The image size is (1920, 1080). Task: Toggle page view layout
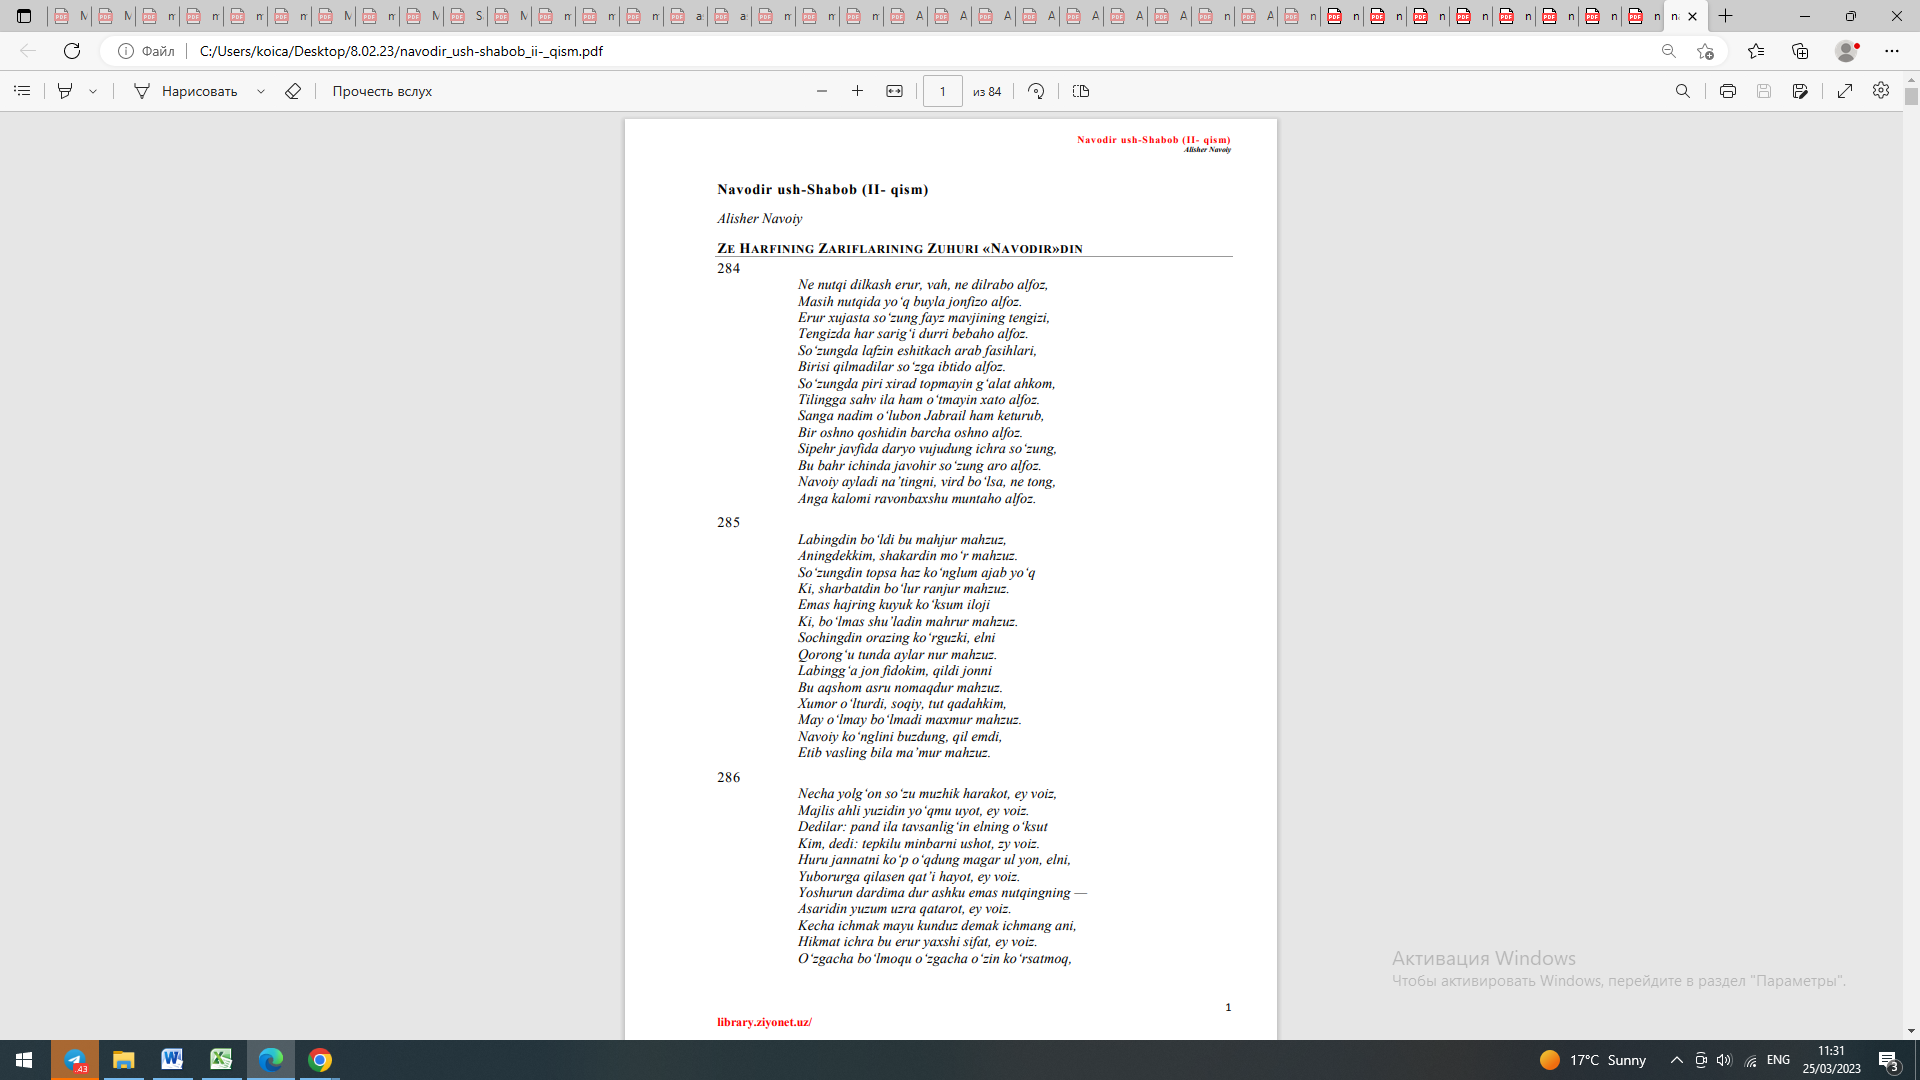tap(1081, 91)
